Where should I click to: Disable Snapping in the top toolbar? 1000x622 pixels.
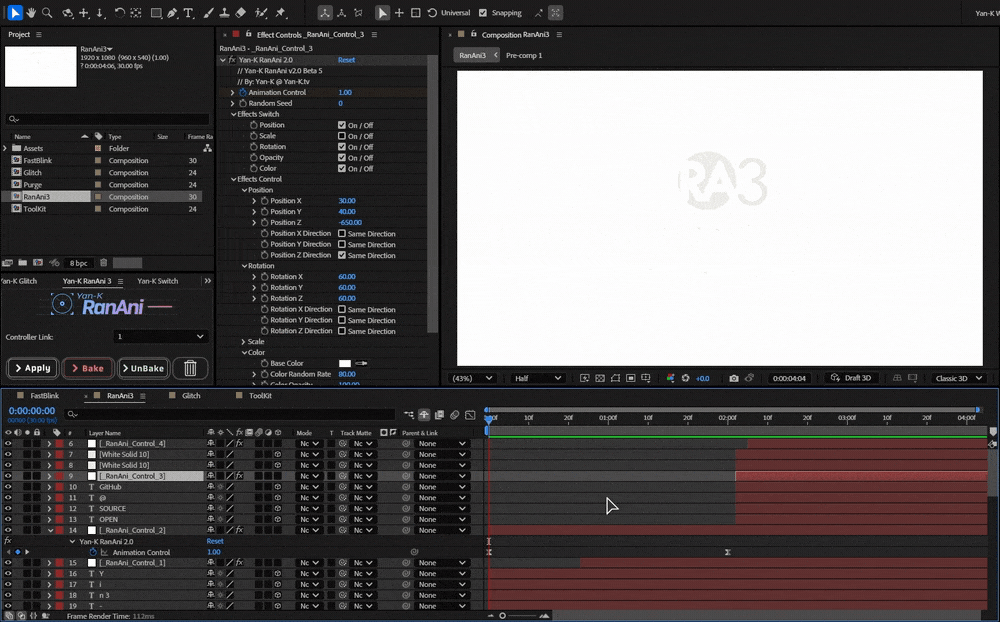coord(481,12)
